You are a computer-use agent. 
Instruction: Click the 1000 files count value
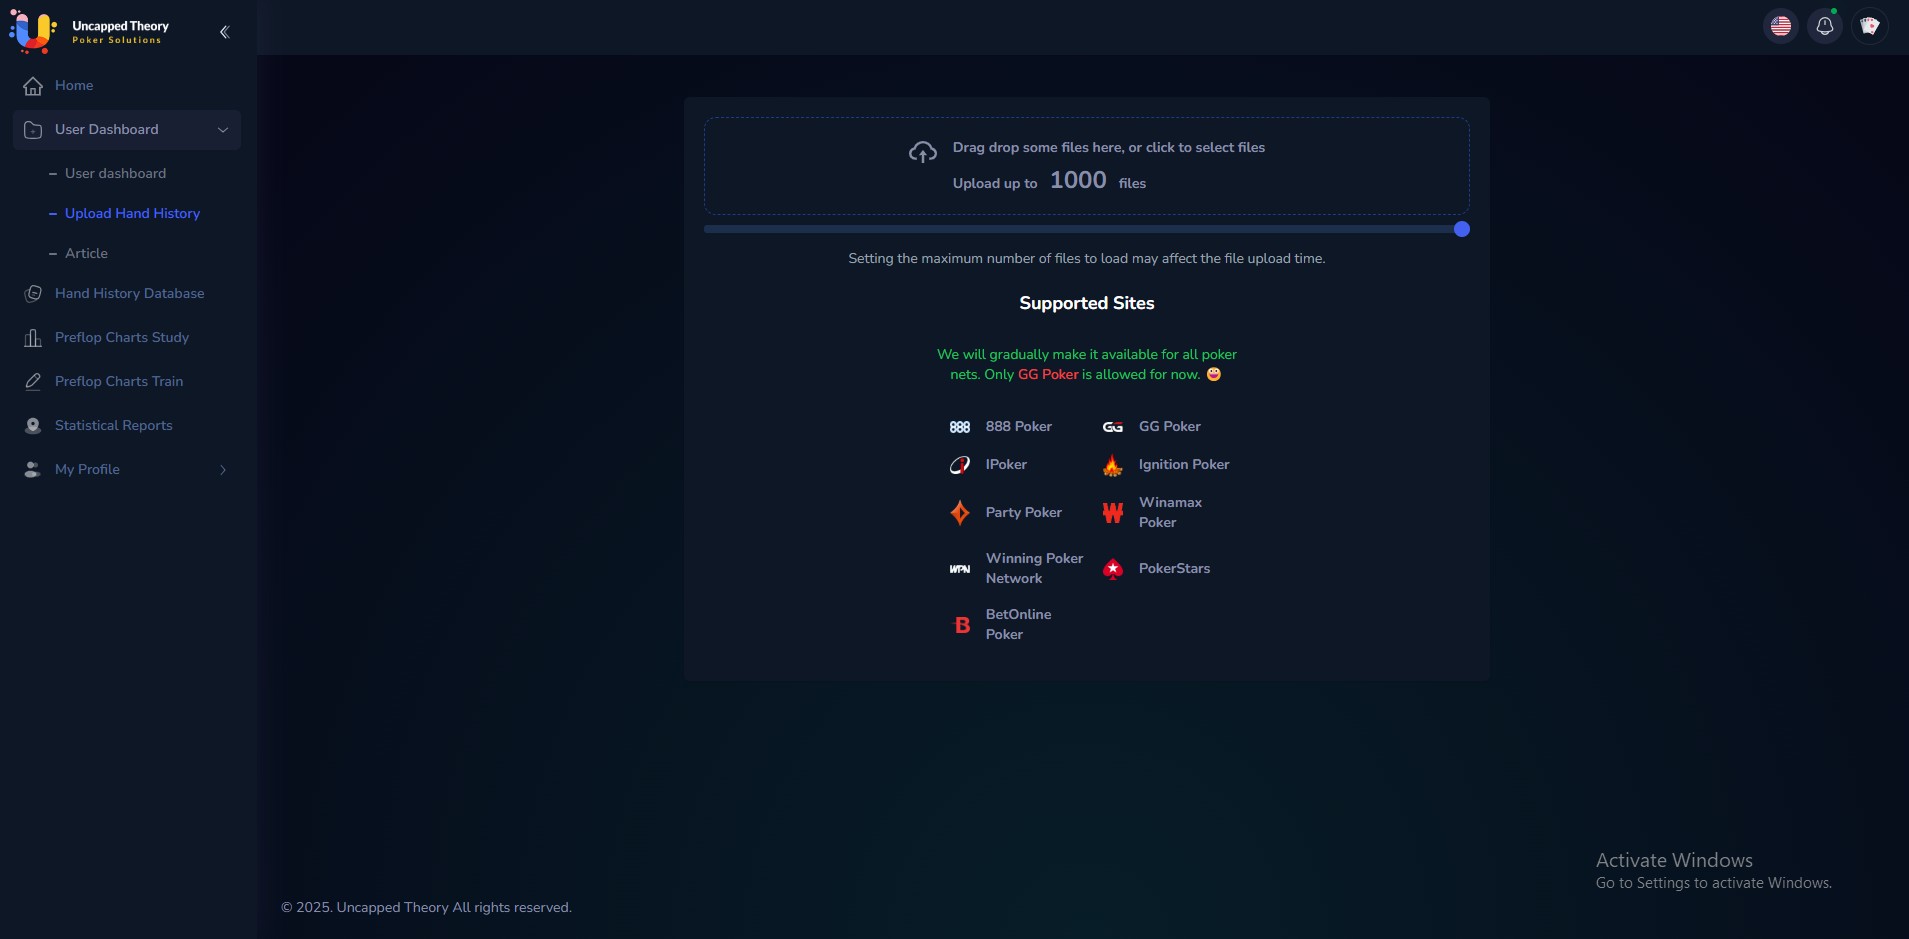[1078, 180]
